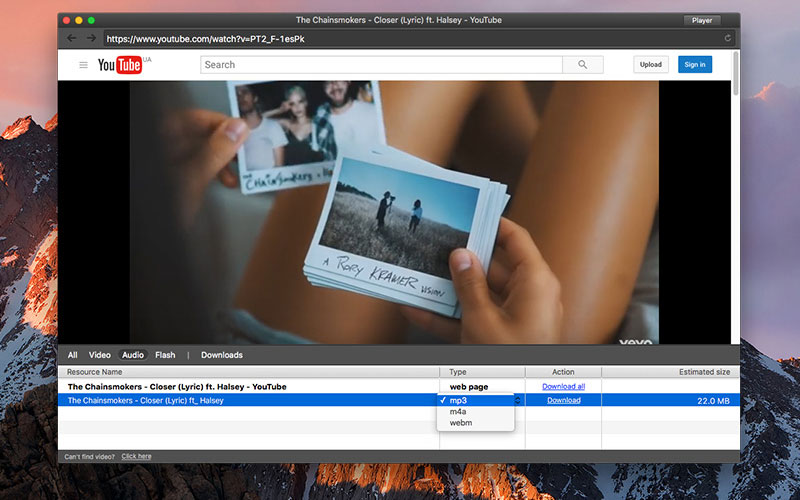Go back with the left arrow
The image size is (800, 500).
[72, 38]
